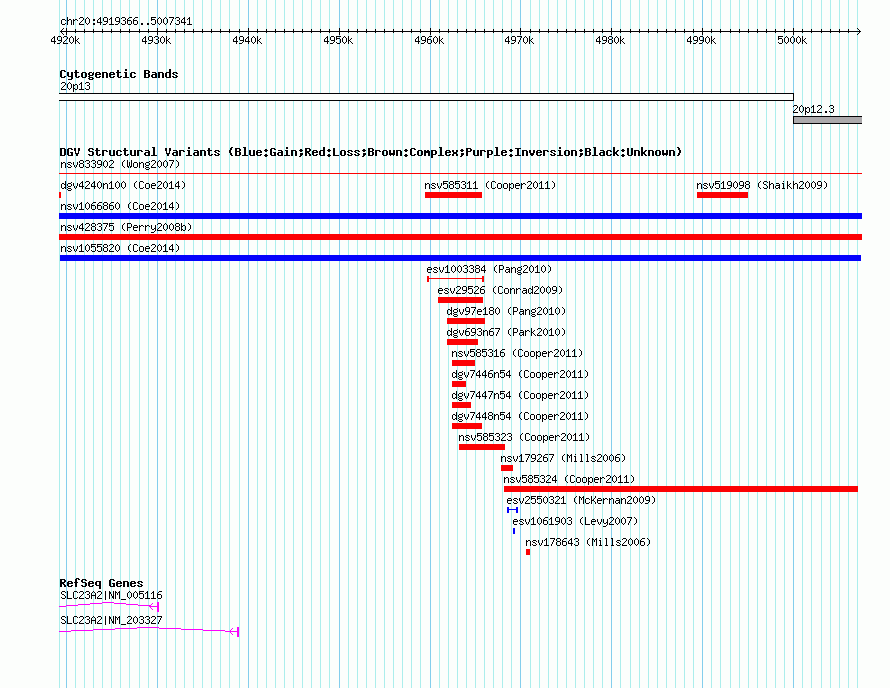Open nsv585311 (Cooper2011) red loss bar
This screenshot has width=890, height=688.
coord(454,195)
